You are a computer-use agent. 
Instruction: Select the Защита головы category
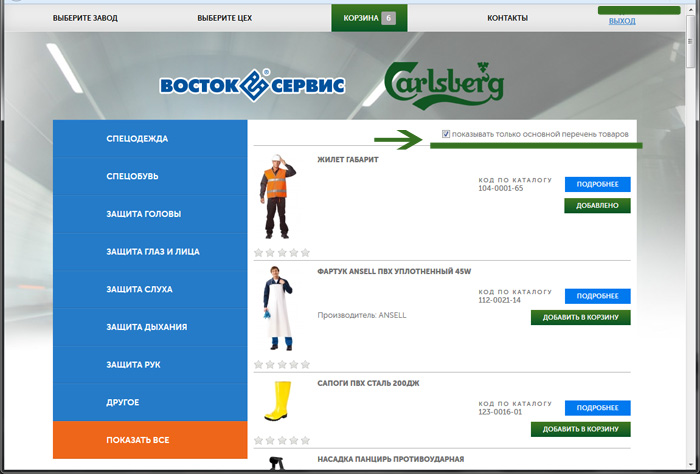(150, 214)
